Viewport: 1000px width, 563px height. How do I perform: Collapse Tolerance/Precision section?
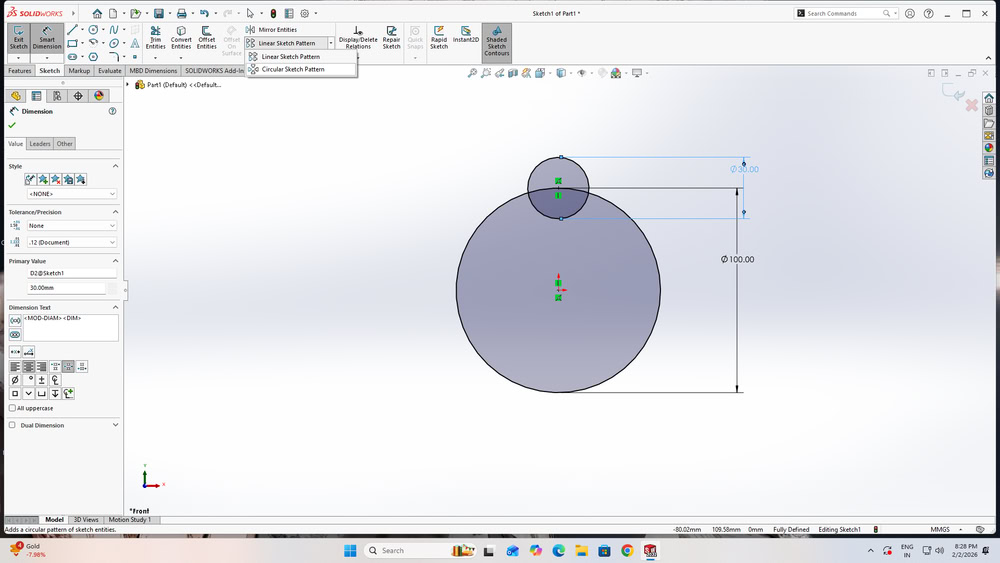coord(115,212)
